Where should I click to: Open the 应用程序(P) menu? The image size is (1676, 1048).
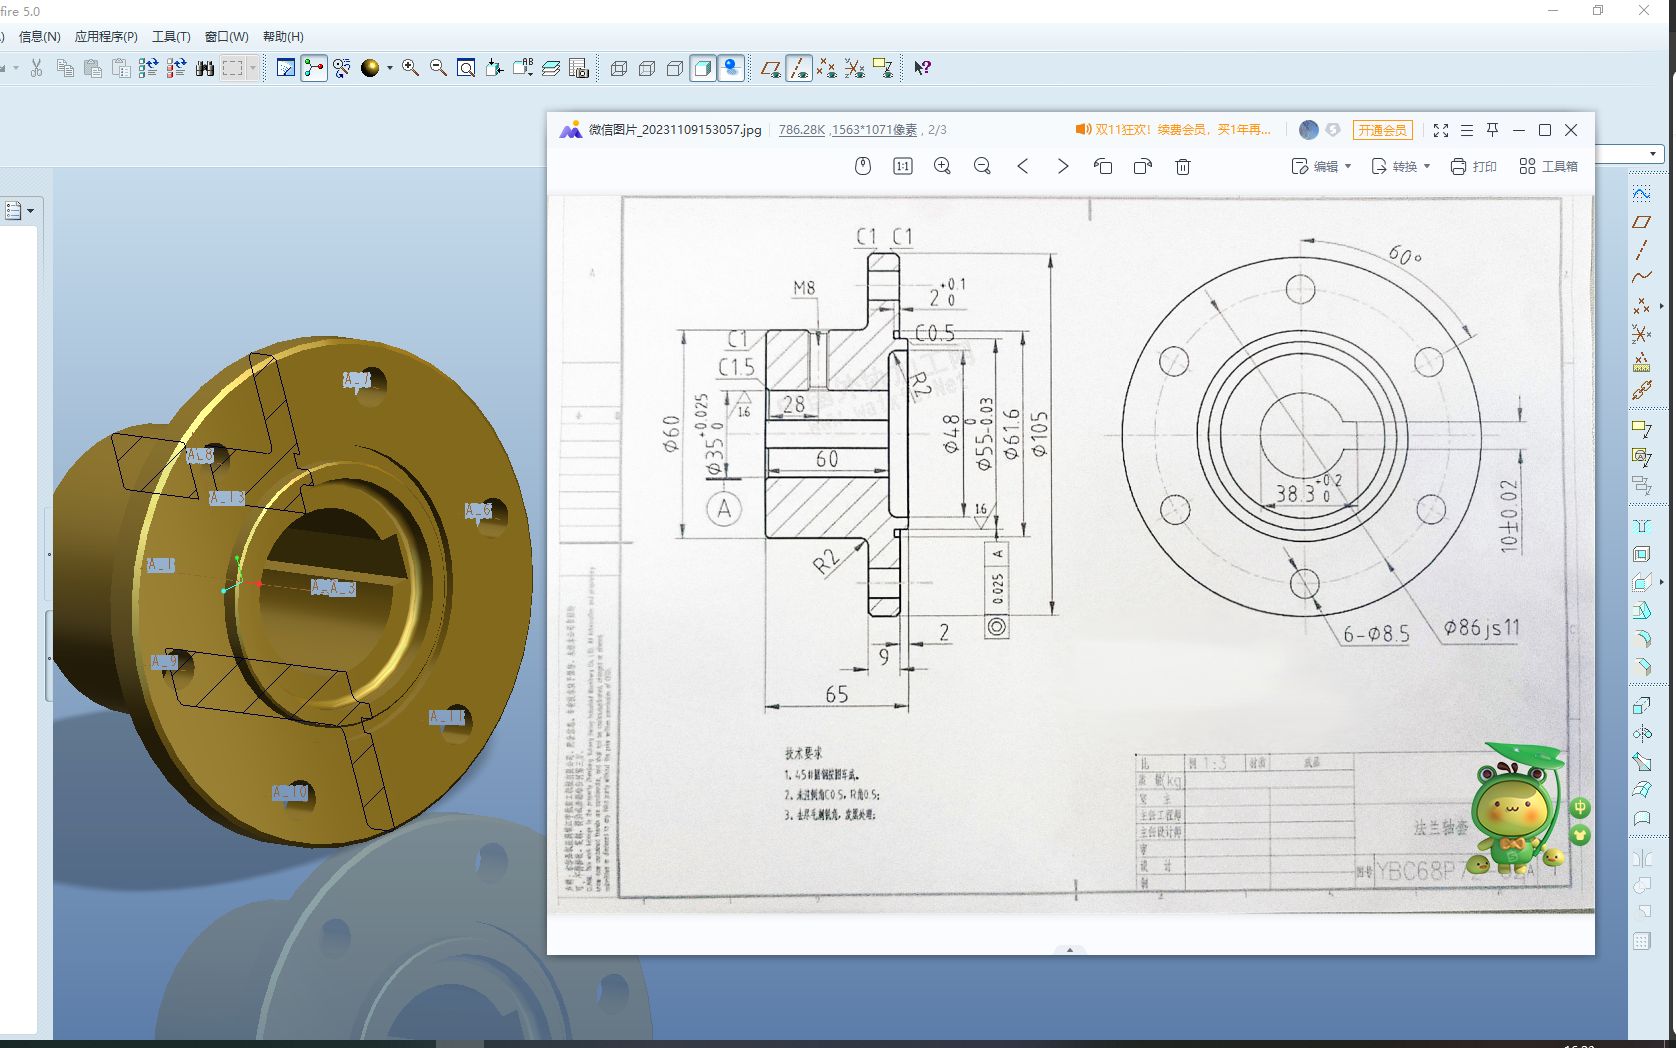click(106, 36)
